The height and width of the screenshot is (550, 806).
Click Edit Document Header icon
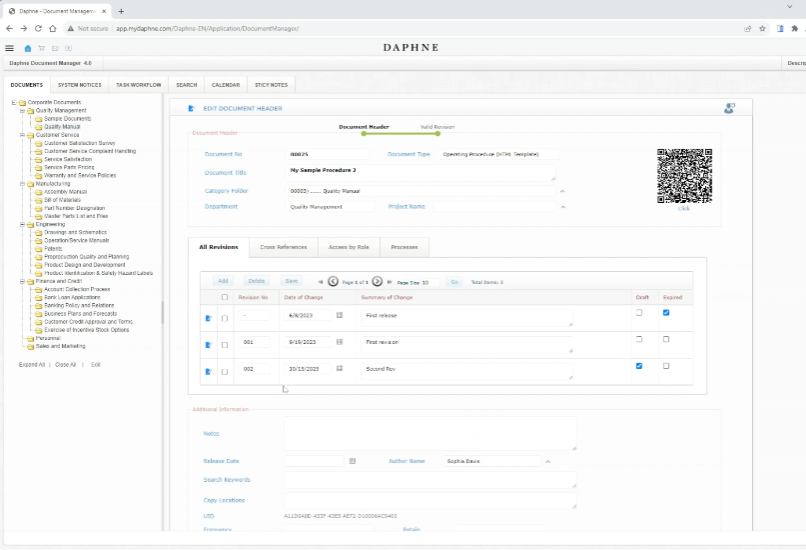(x=191, y=108)
